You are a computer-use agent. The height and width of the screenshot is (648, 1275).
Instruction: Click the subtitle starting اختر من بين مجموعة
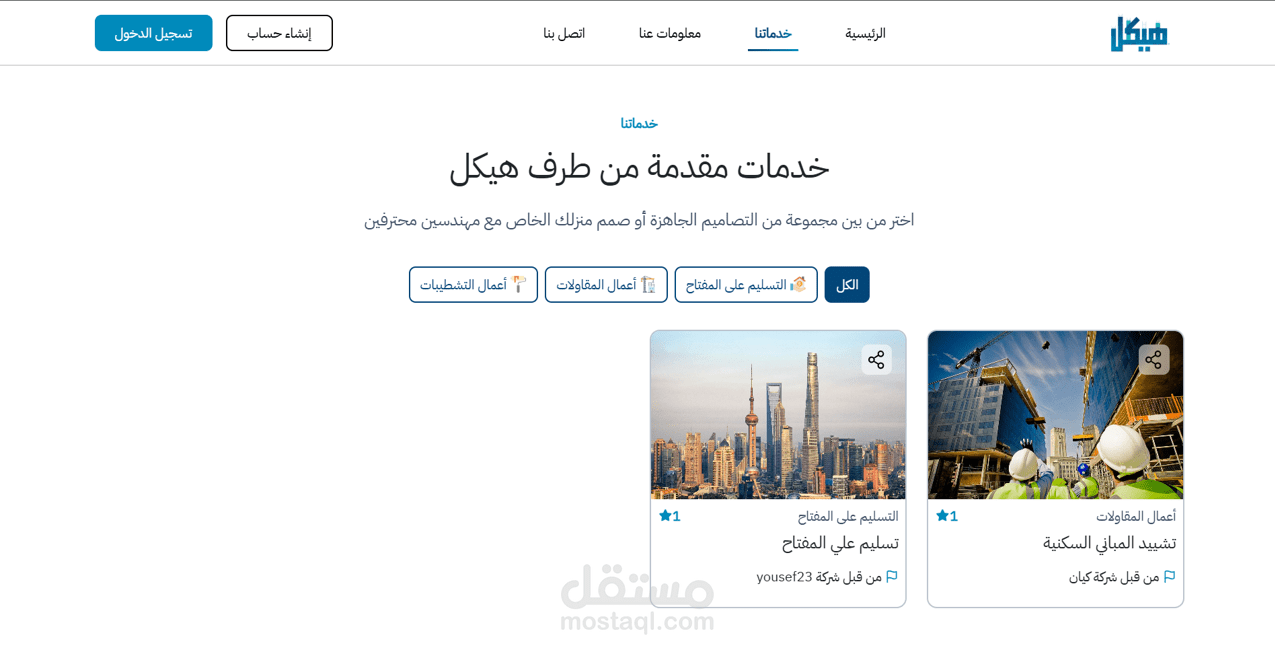pyautogui.click(x=639, y=219)
